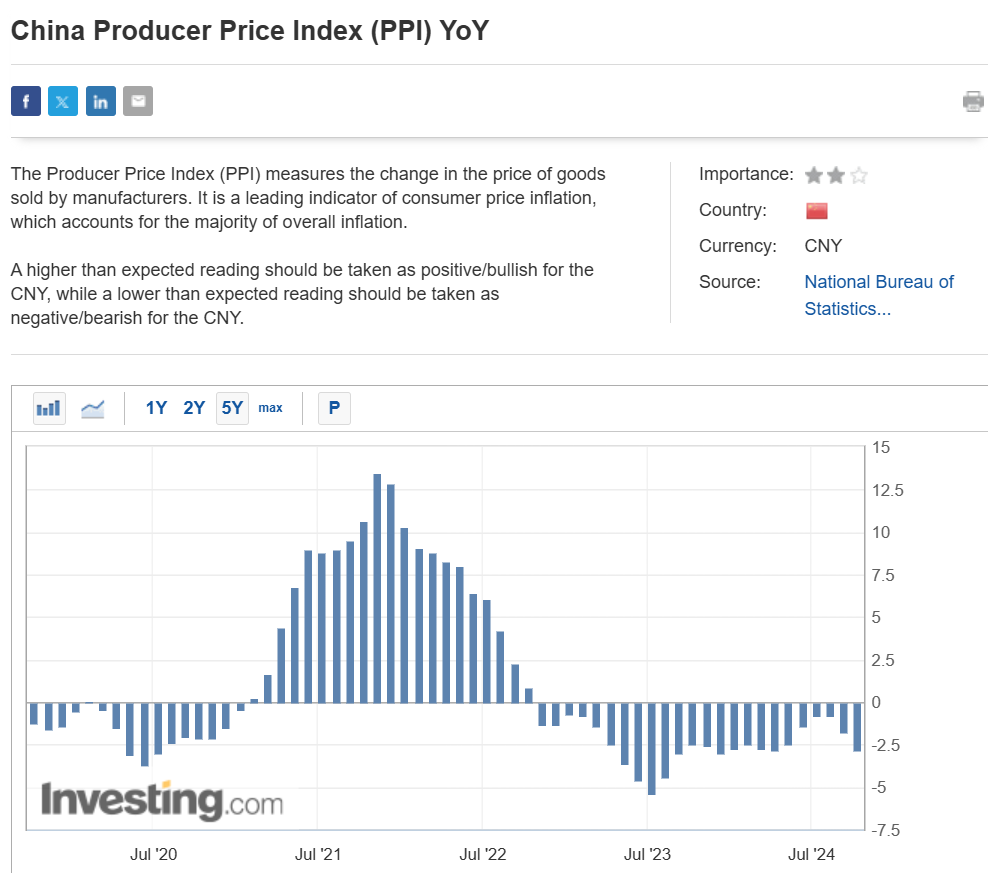This screenshot has width=988, height=873.
Task: Click the CNY currency label
Action: pos(823,245)
